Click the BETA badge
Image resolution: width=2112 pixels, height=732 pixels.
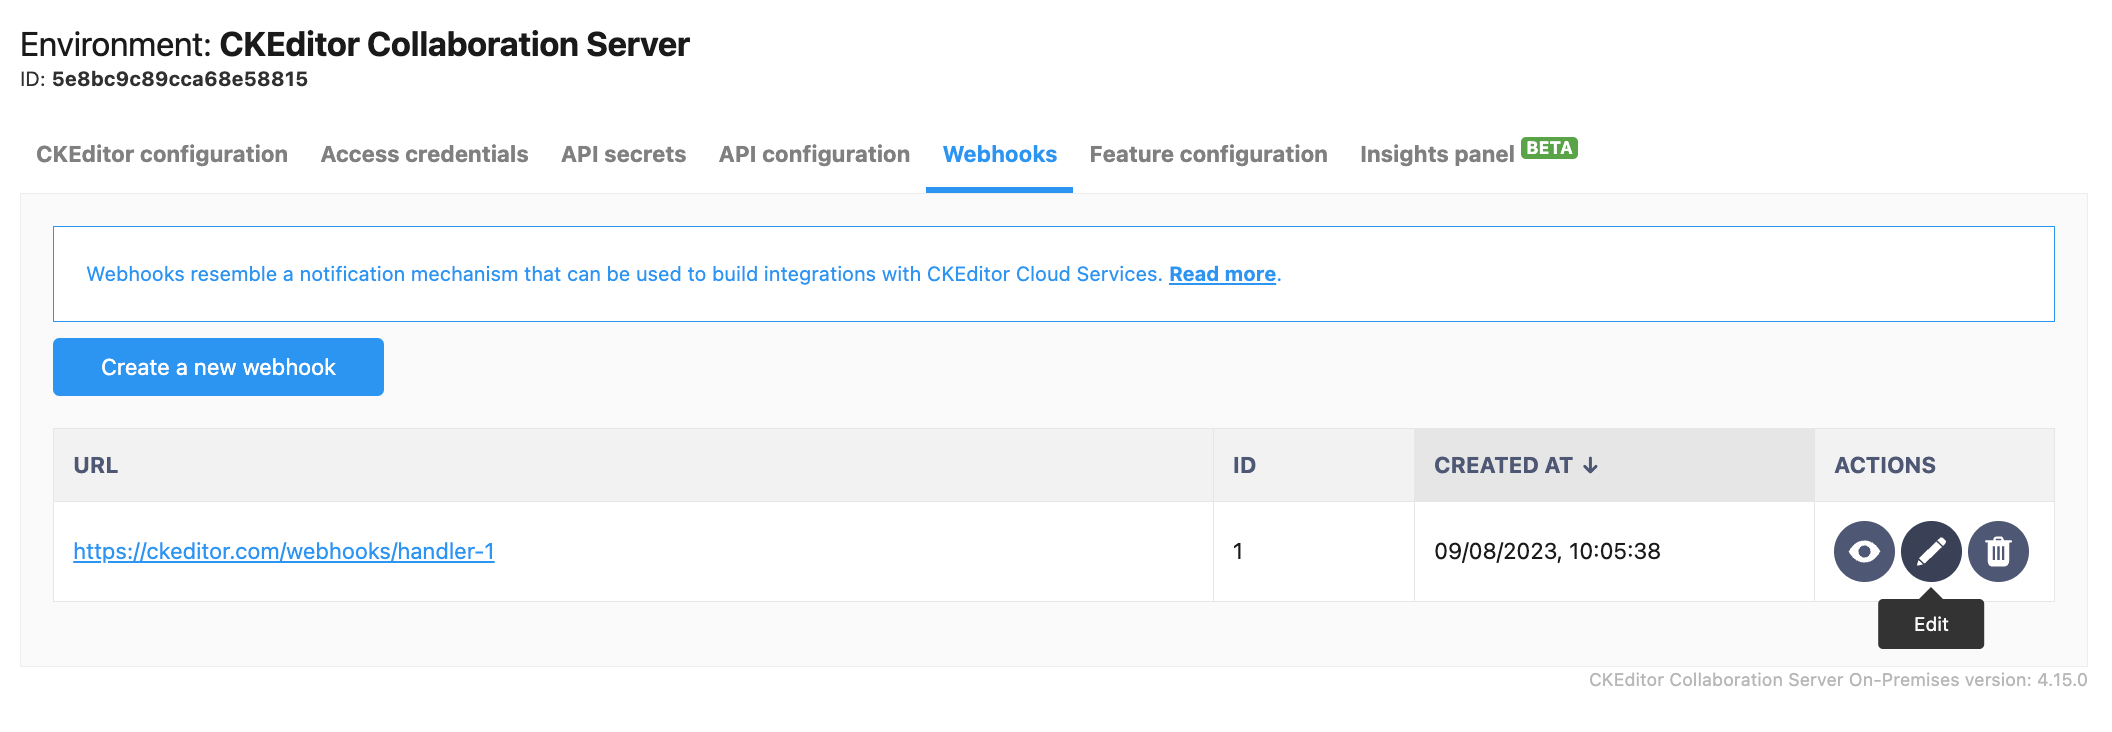(x=1549, y=148)
